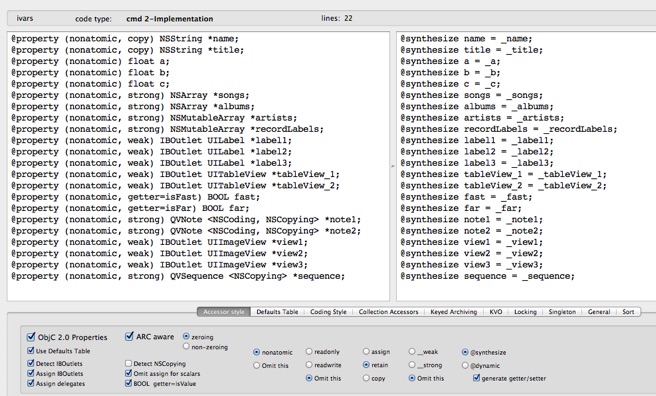
Task: Open the Defaults Table tab
Action: click(277, 312)
